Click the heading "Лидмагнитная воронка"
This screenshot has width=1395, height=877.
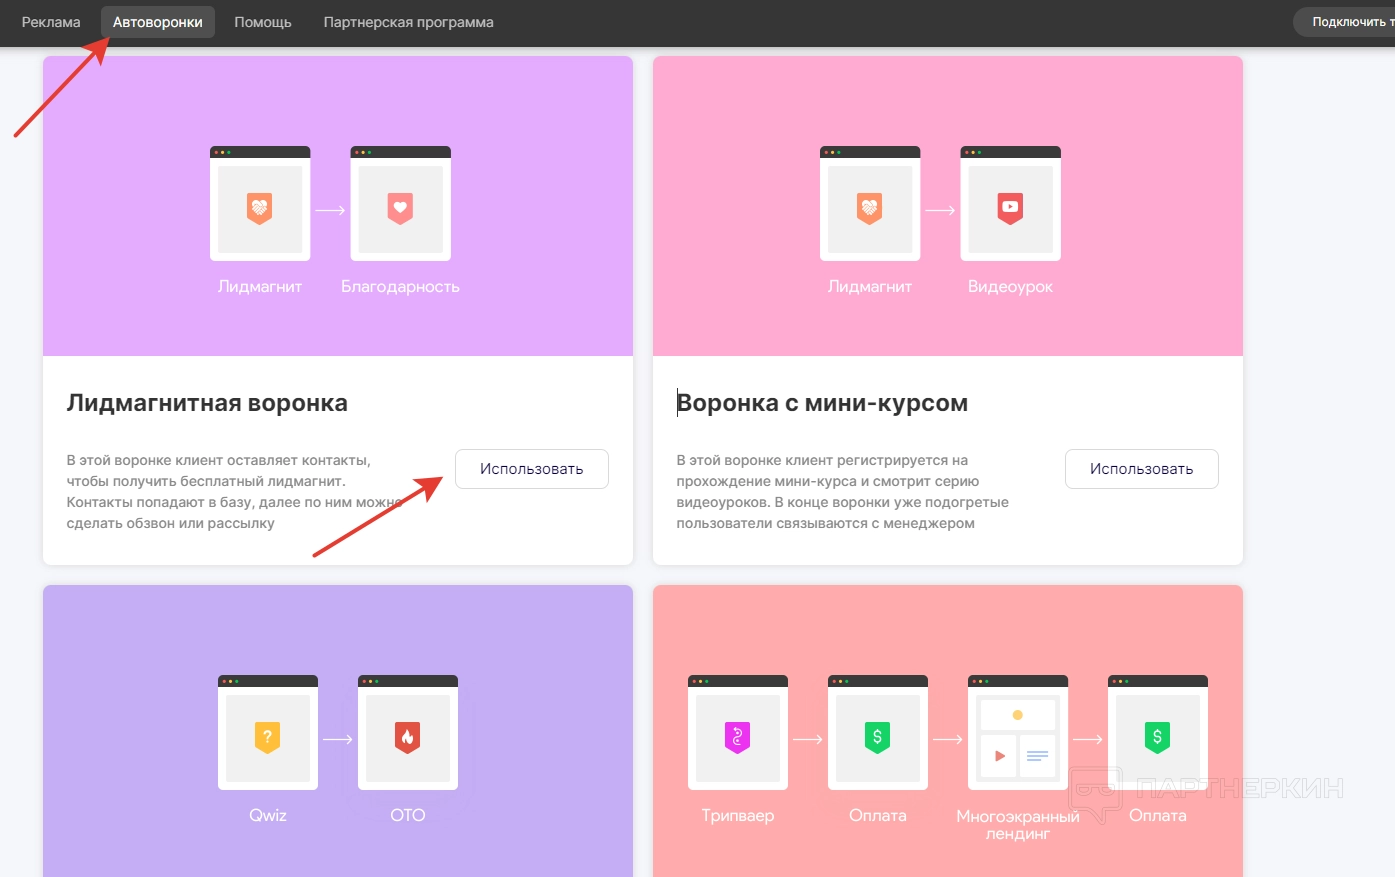(x=207, y=403)
